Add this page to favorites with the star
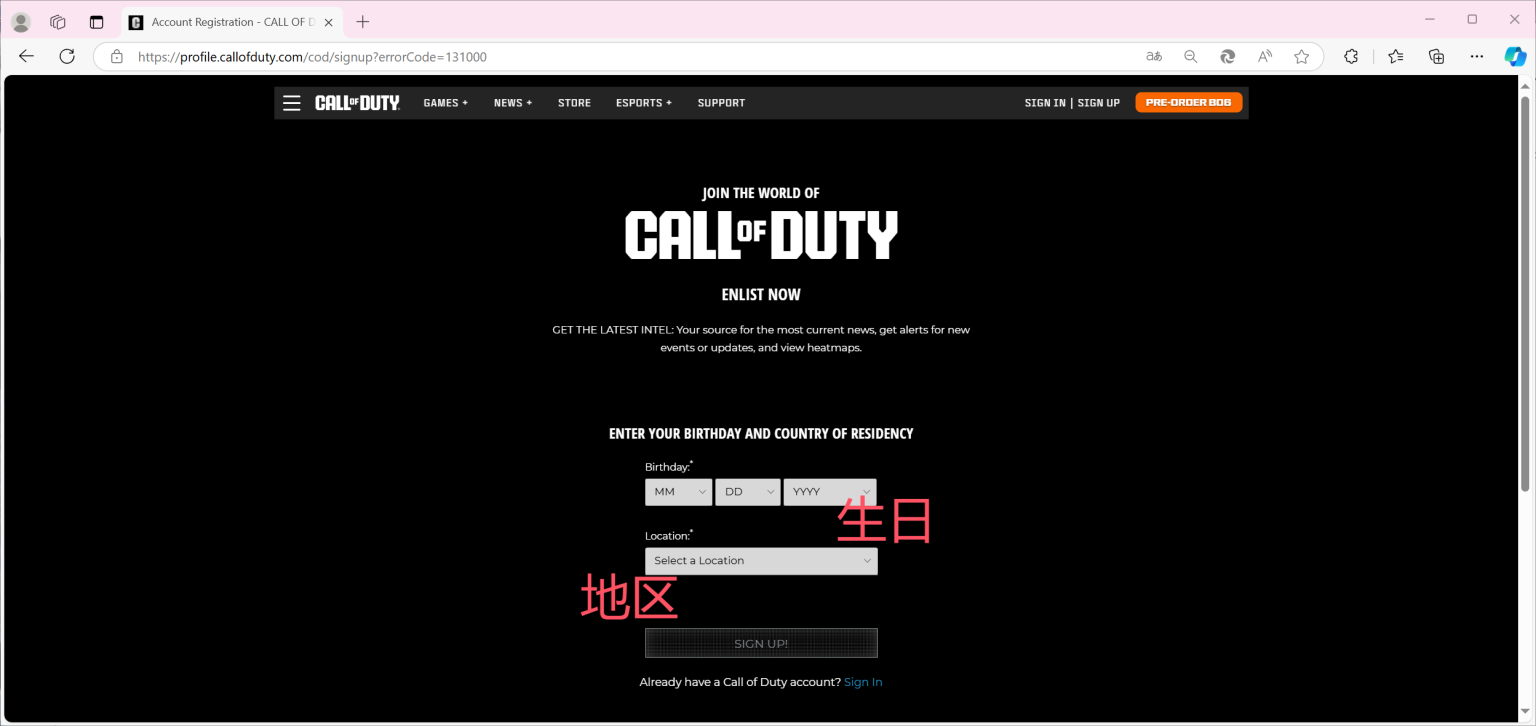This screenshot has height=726, width=1536. click(x=1302, y=56)
